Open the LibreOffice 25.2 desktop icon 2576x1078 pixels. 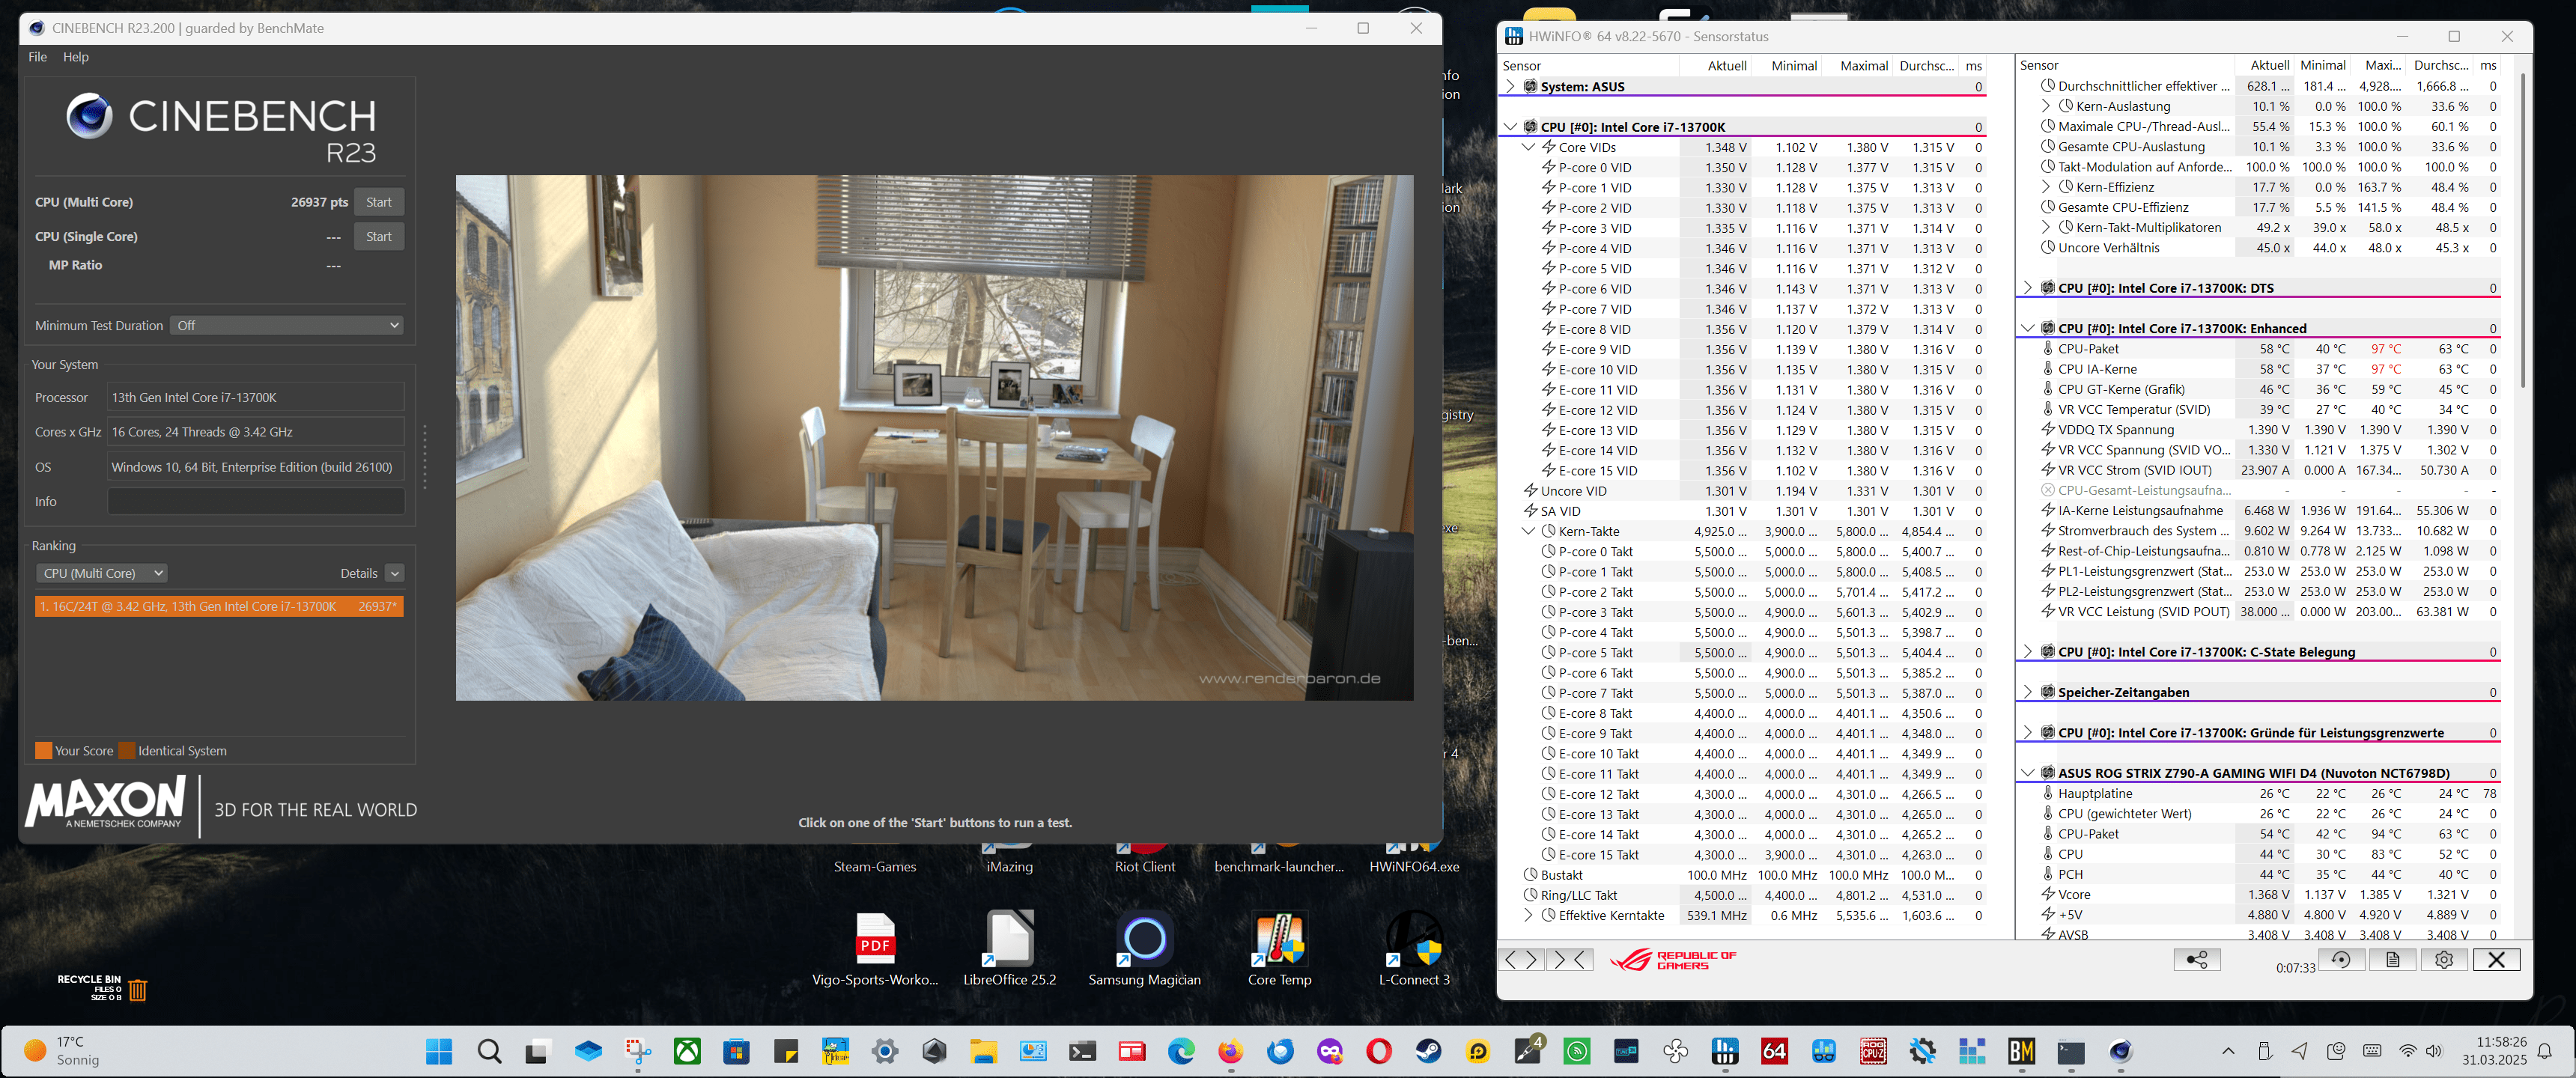1009,949
